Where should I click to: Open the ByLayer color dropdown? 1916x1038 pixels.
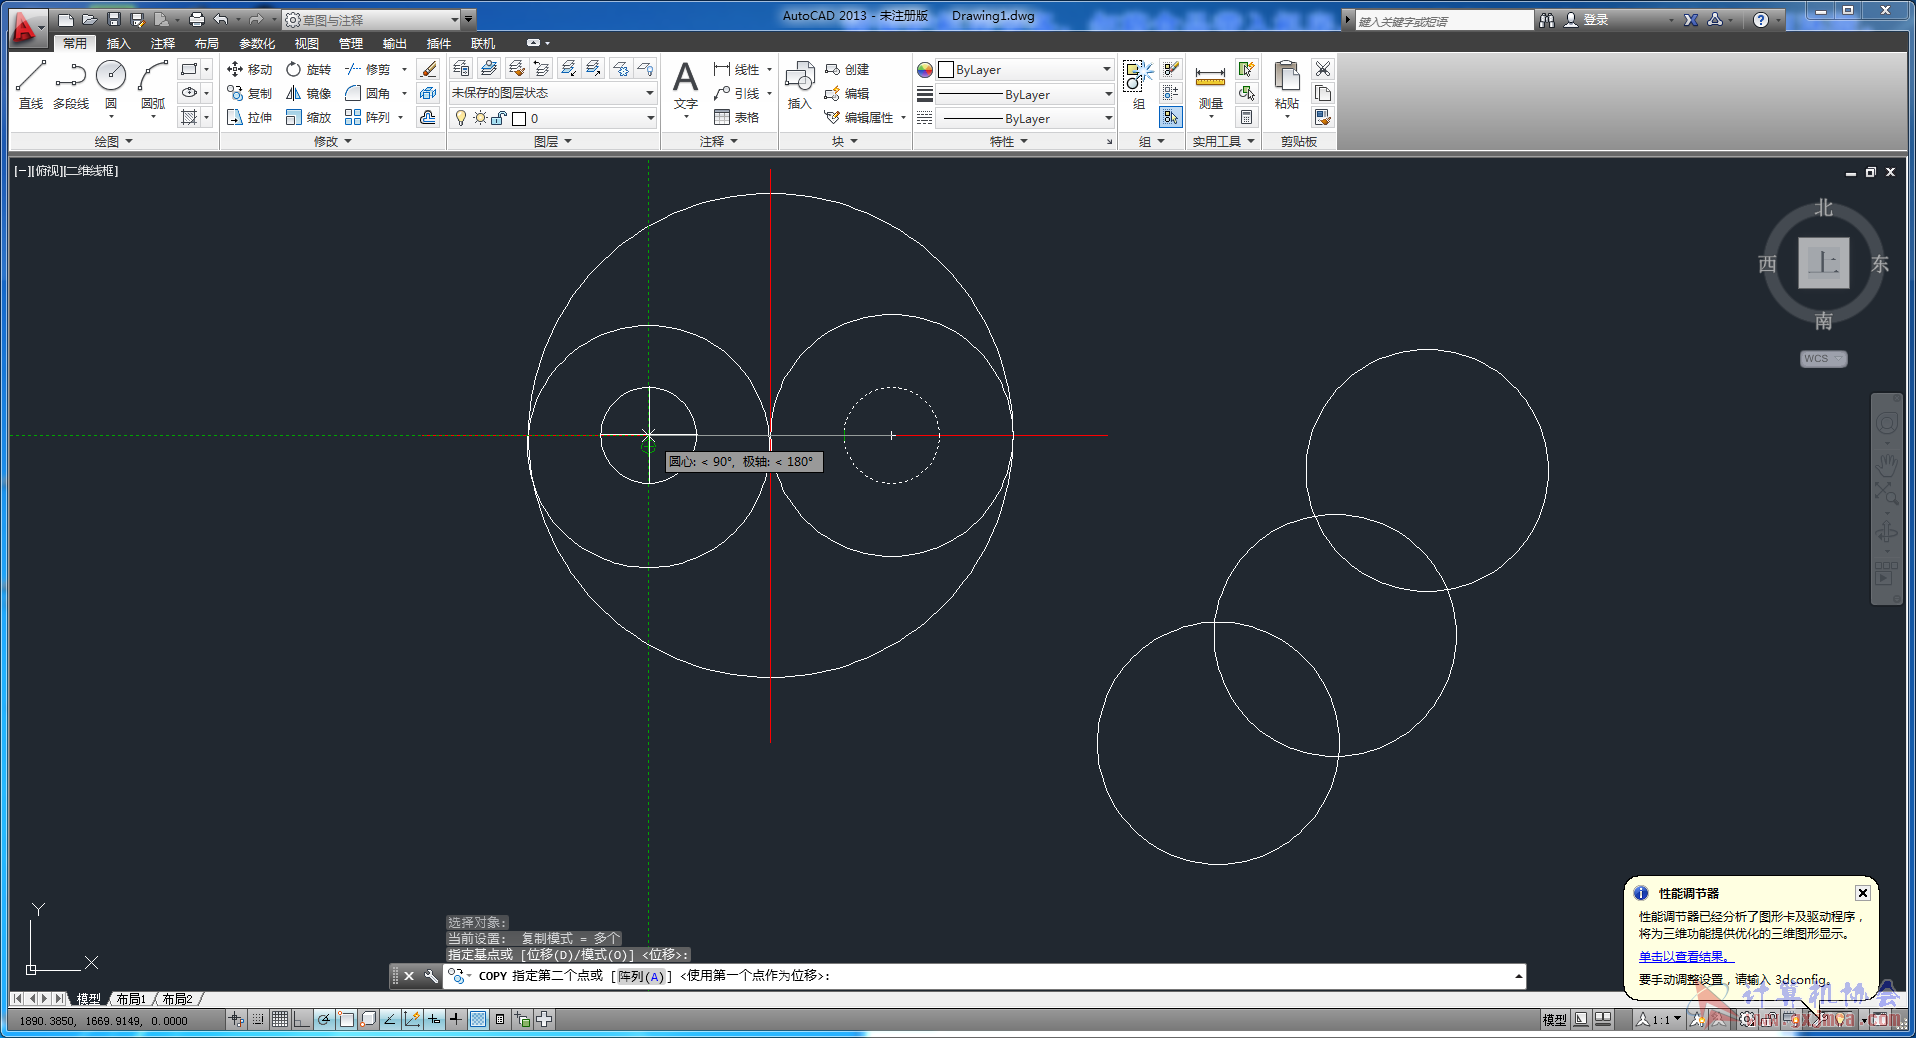click(1025, 69)
